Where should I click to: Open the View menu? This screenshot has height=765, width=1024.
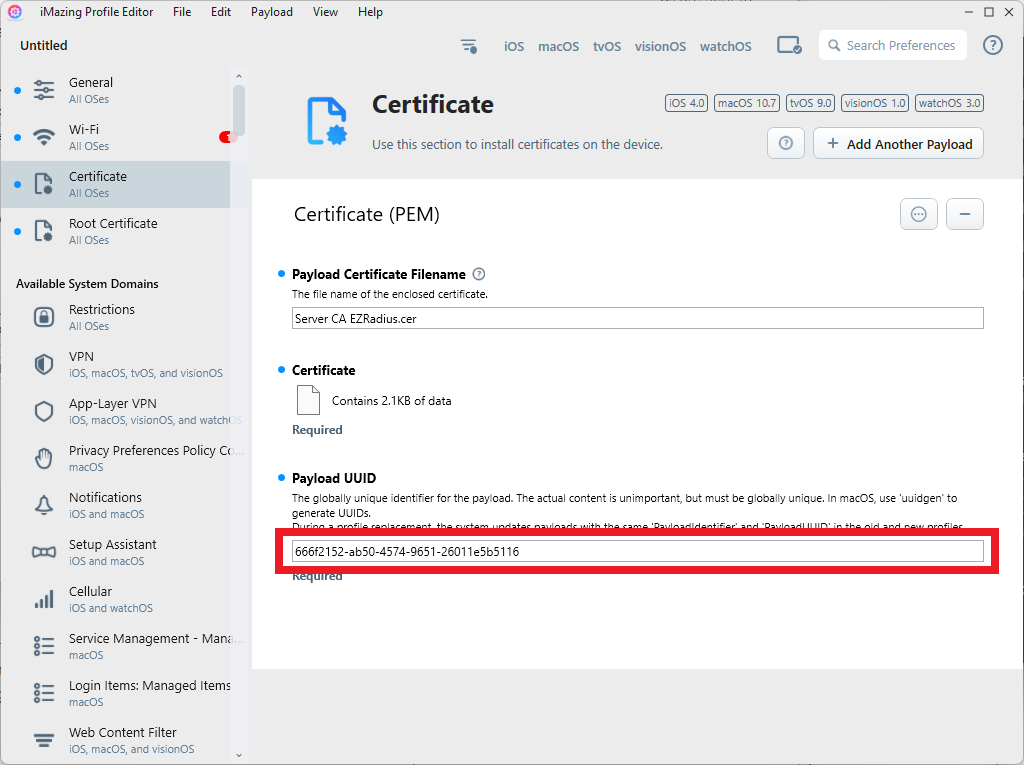pos(325,12)
